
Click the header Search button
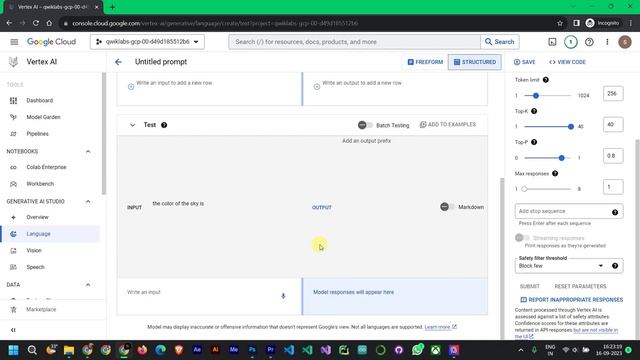(500, 42)
